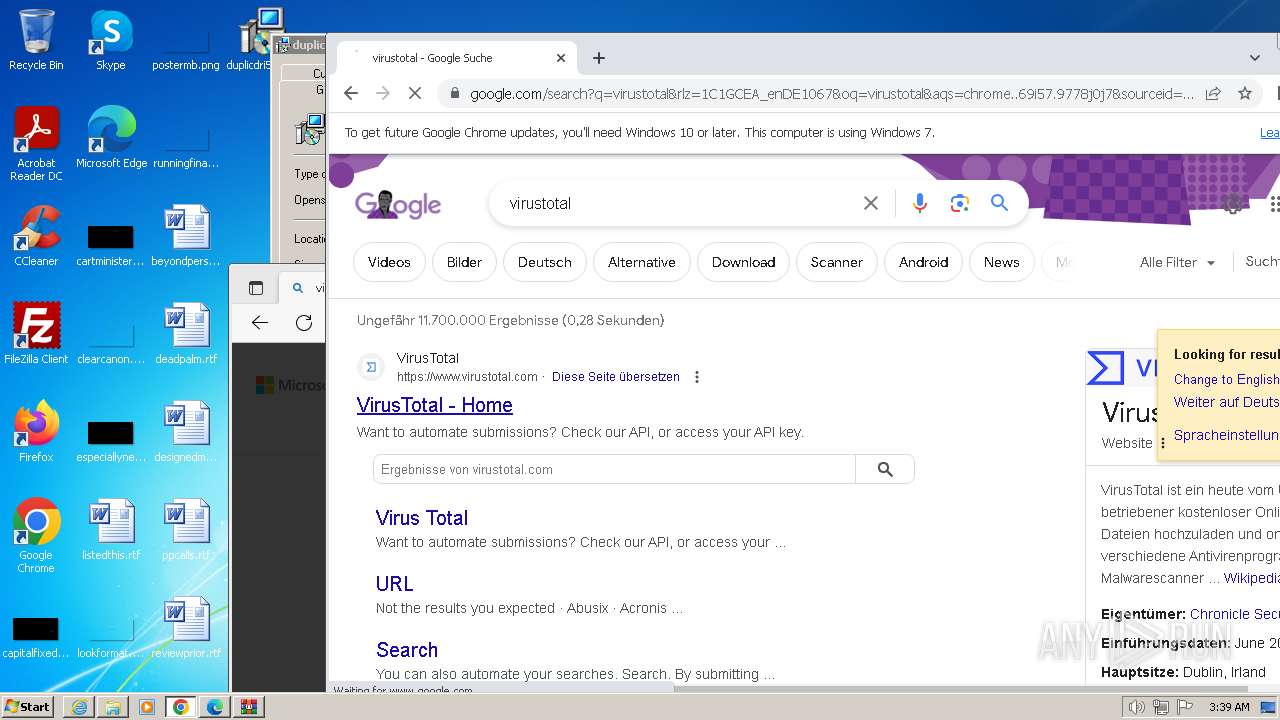
Task: Click Diese Seite übersetzen link
Action: (x=616, y=377)
